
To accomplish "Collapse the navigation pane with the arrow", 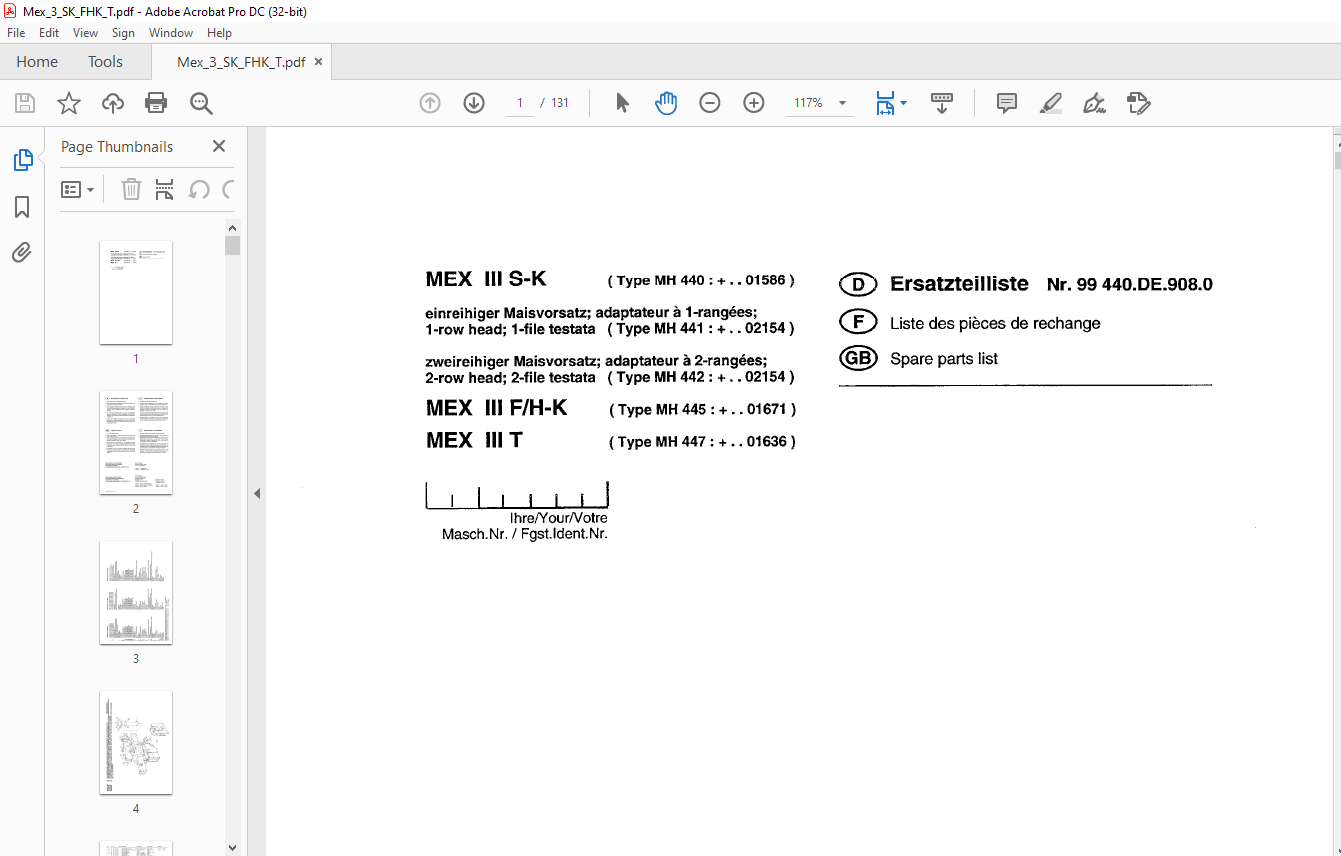I will point(256,493).
